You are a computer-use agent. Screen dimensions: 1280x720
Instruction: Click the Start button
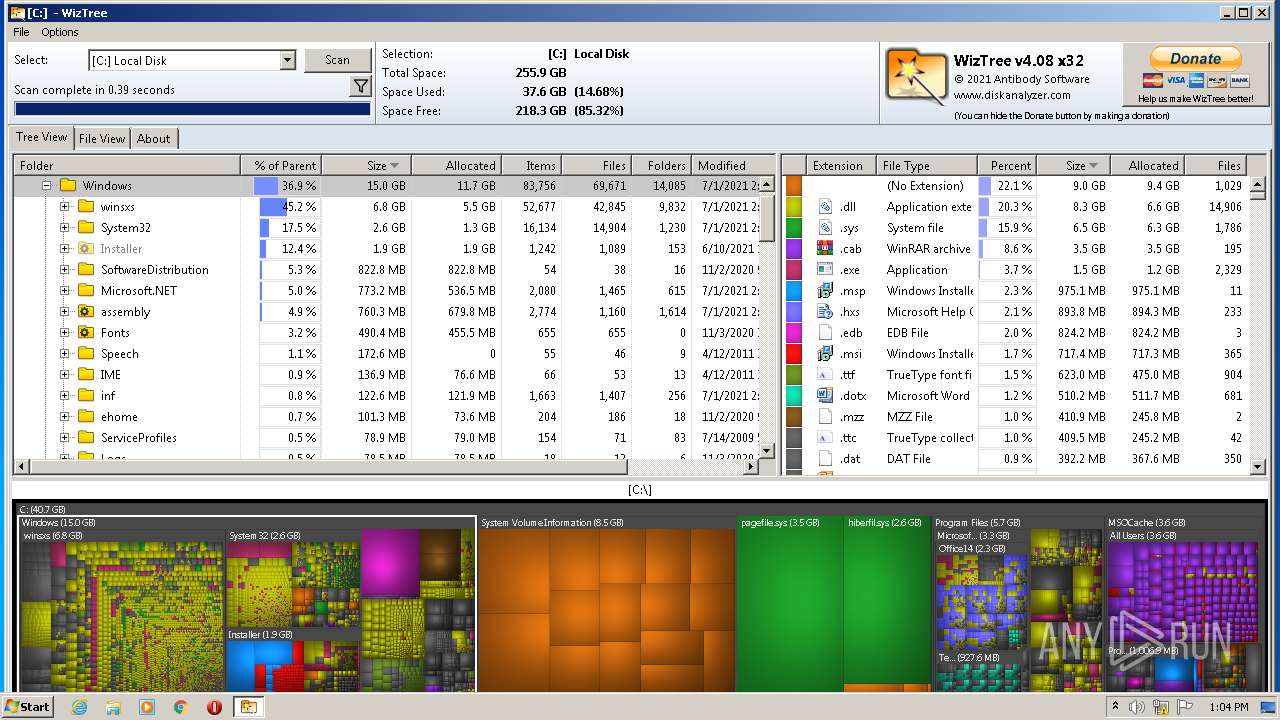[x=29, y=707]
